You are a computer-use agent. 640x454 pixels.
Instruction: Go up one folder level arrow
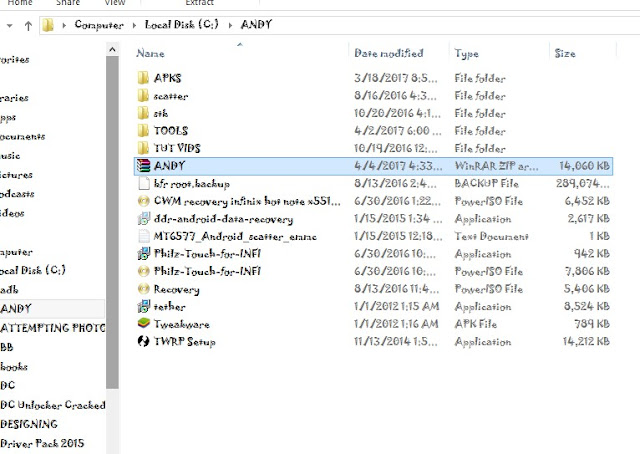[x=28, y=26]
